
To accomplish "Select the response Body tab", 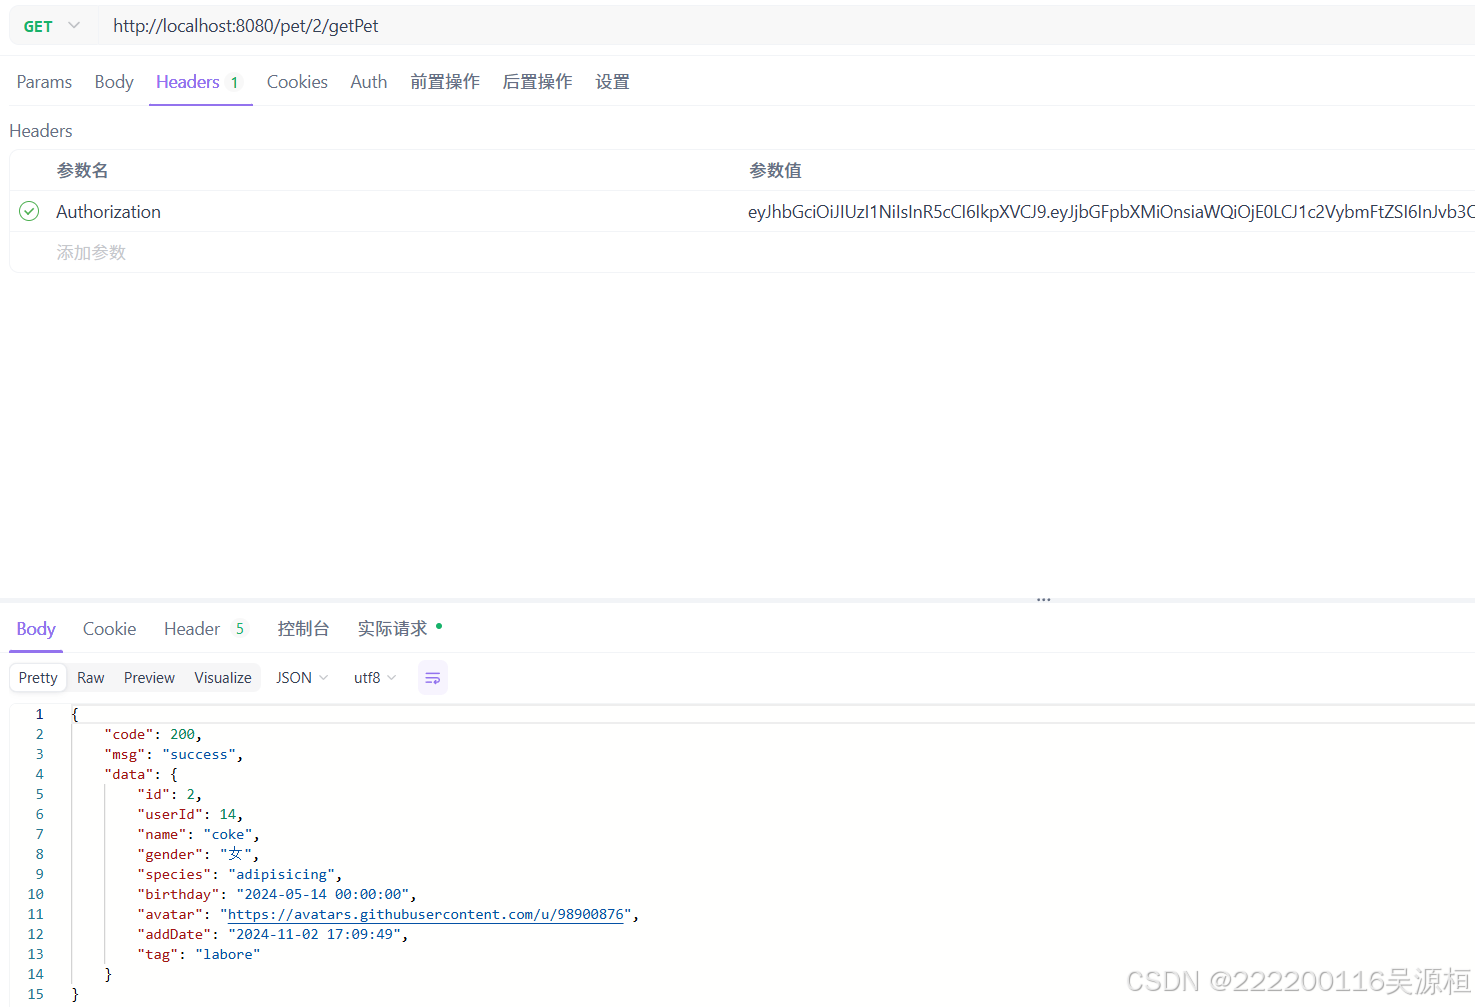I will click(x=36, y=629).
